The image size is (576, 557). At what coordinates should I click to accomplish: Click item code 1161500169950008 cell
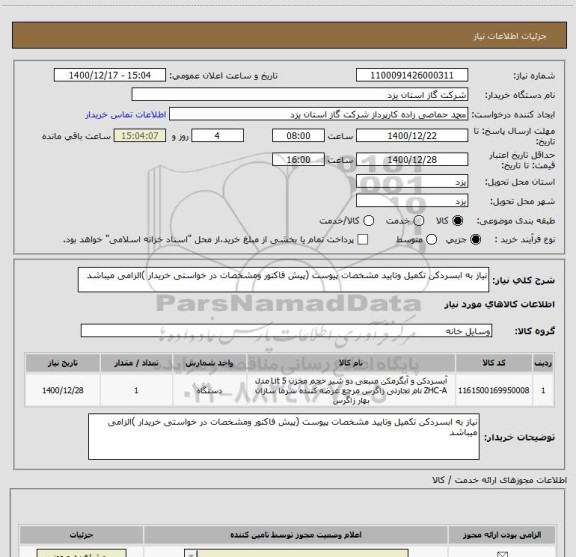pyautogui.click(x=493, y=390)
